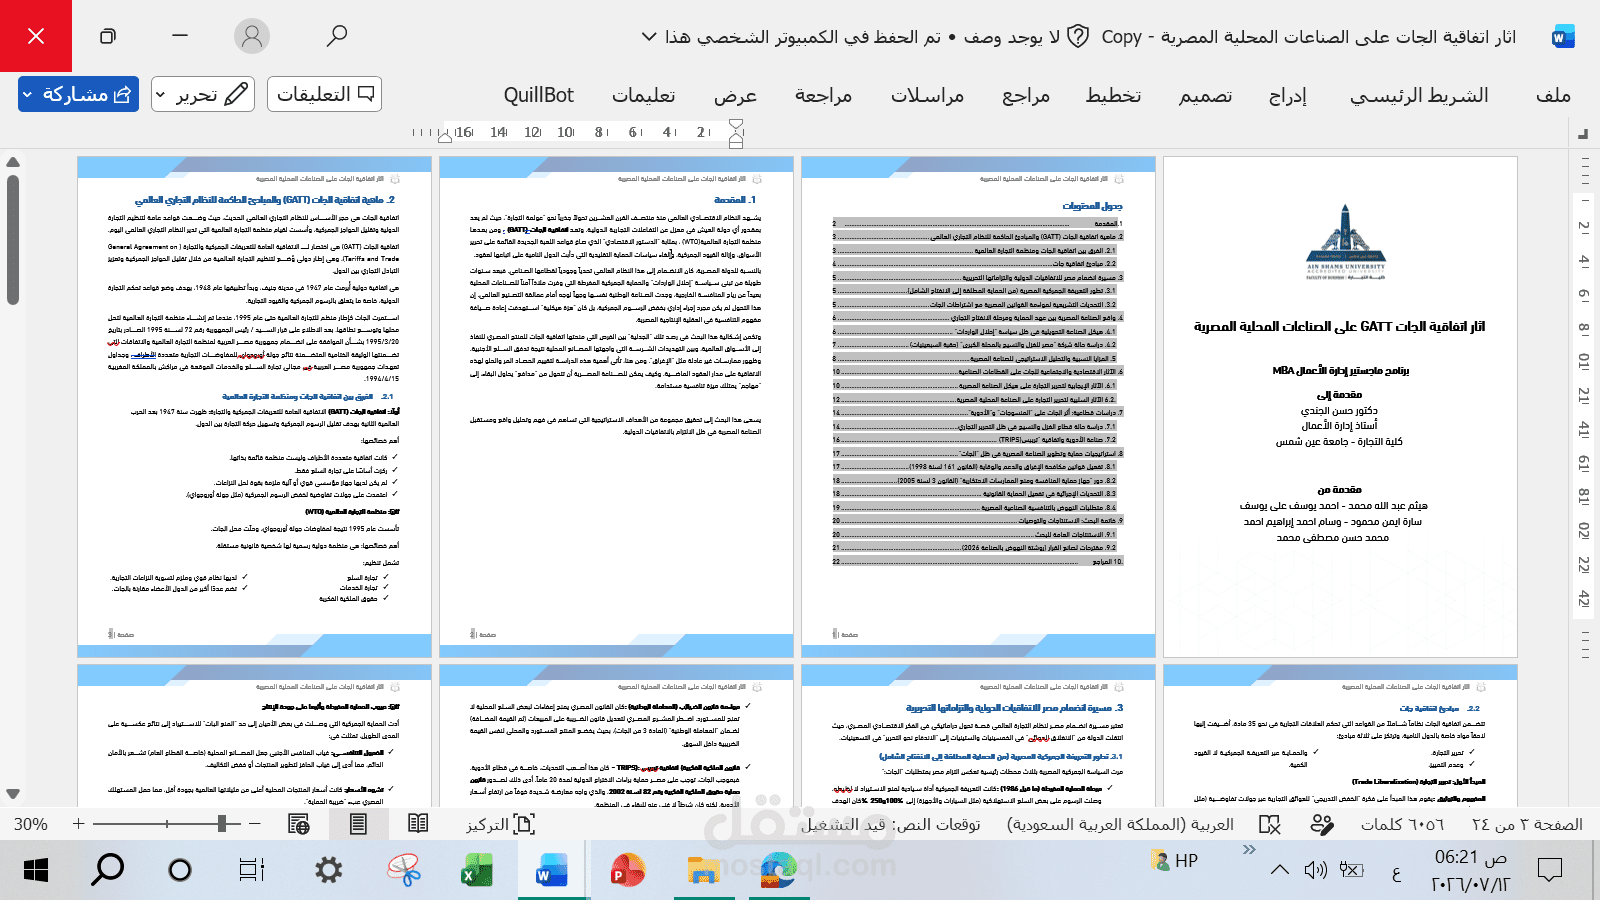1600x900 pixels.
Task: Open spelling and grammar check status icon
Action: 1270,824
